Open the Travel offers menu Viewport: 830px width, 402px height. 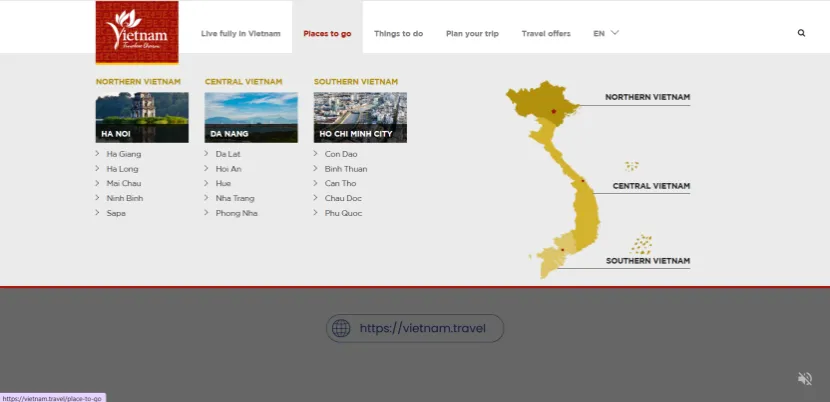[x=546, y=33]
